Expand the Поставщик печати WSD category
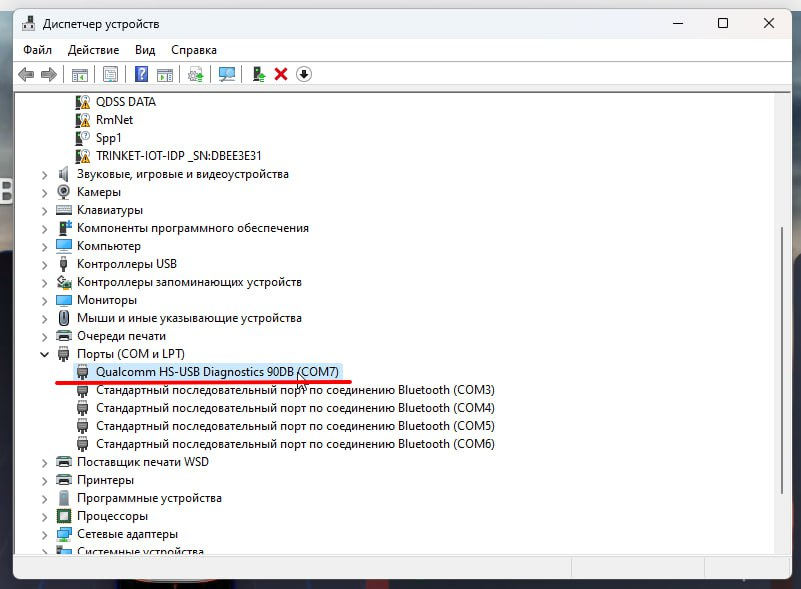This screenshot has height=589, width=801. pyautogui.click(x=44, y=463)
